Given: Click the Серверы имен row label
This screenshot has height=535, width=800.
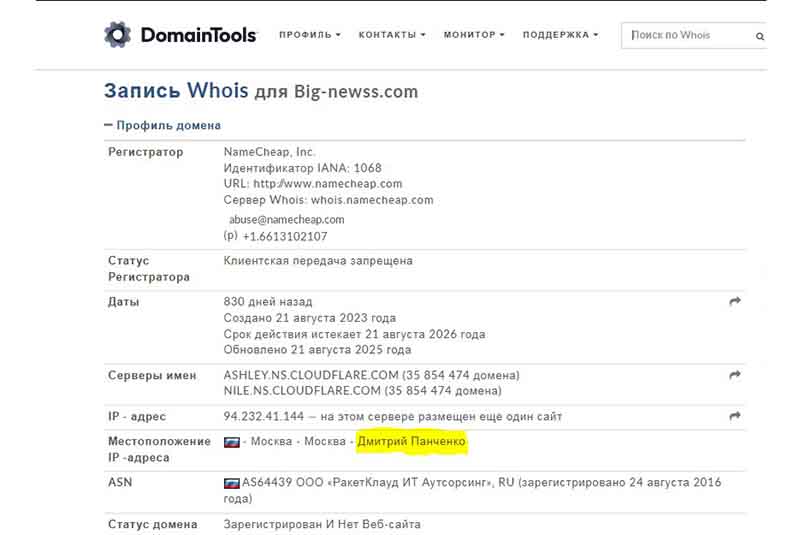Looking at the screenshot, I should [152, 375].
